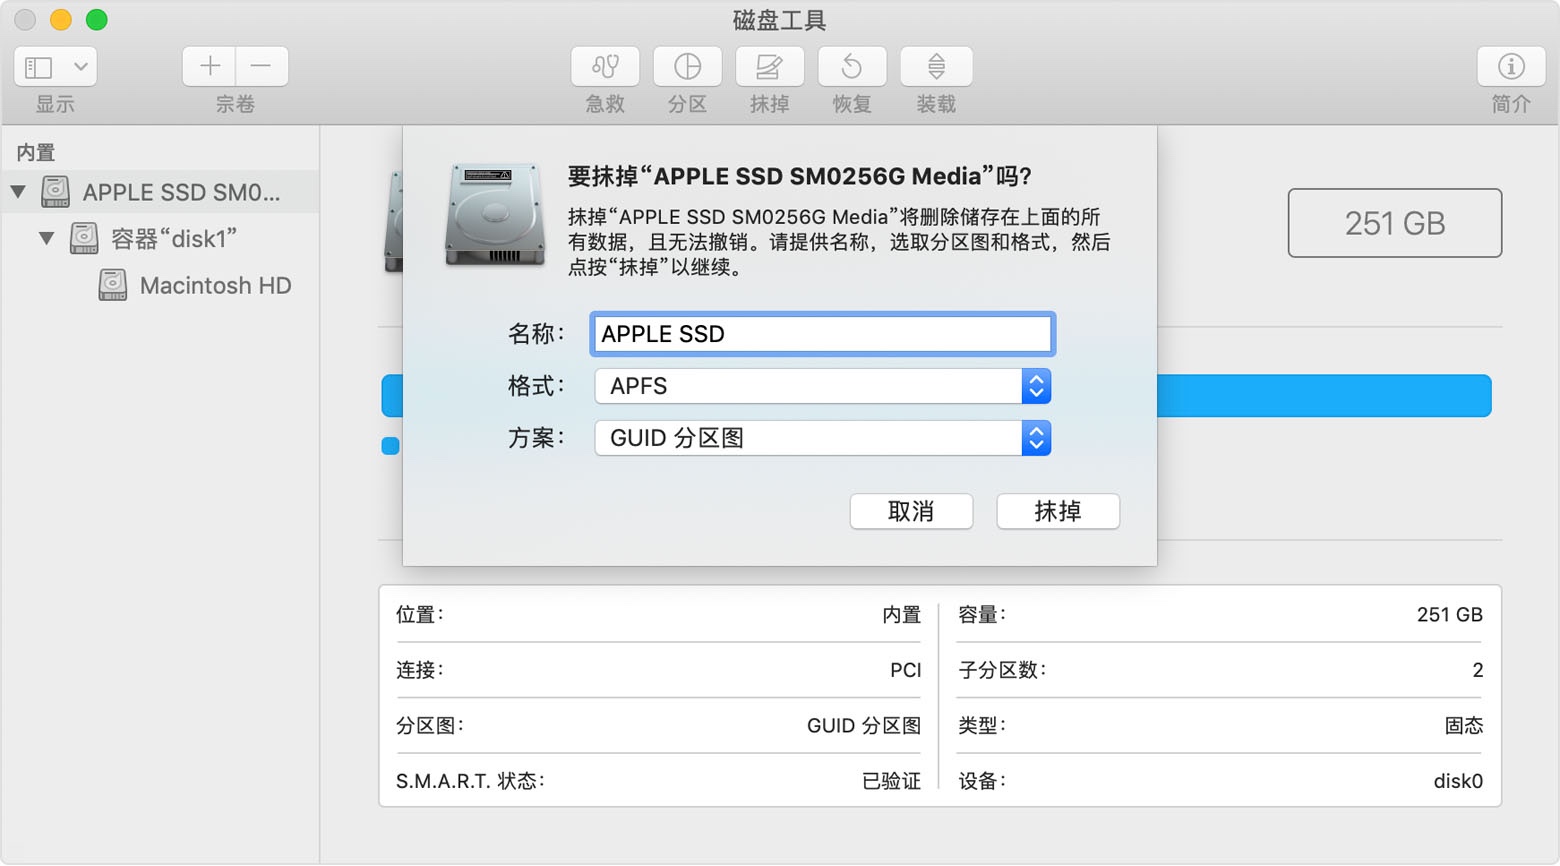
Task: Open the sidebar view (显示) options dropdown
Action: pos(55,67)
